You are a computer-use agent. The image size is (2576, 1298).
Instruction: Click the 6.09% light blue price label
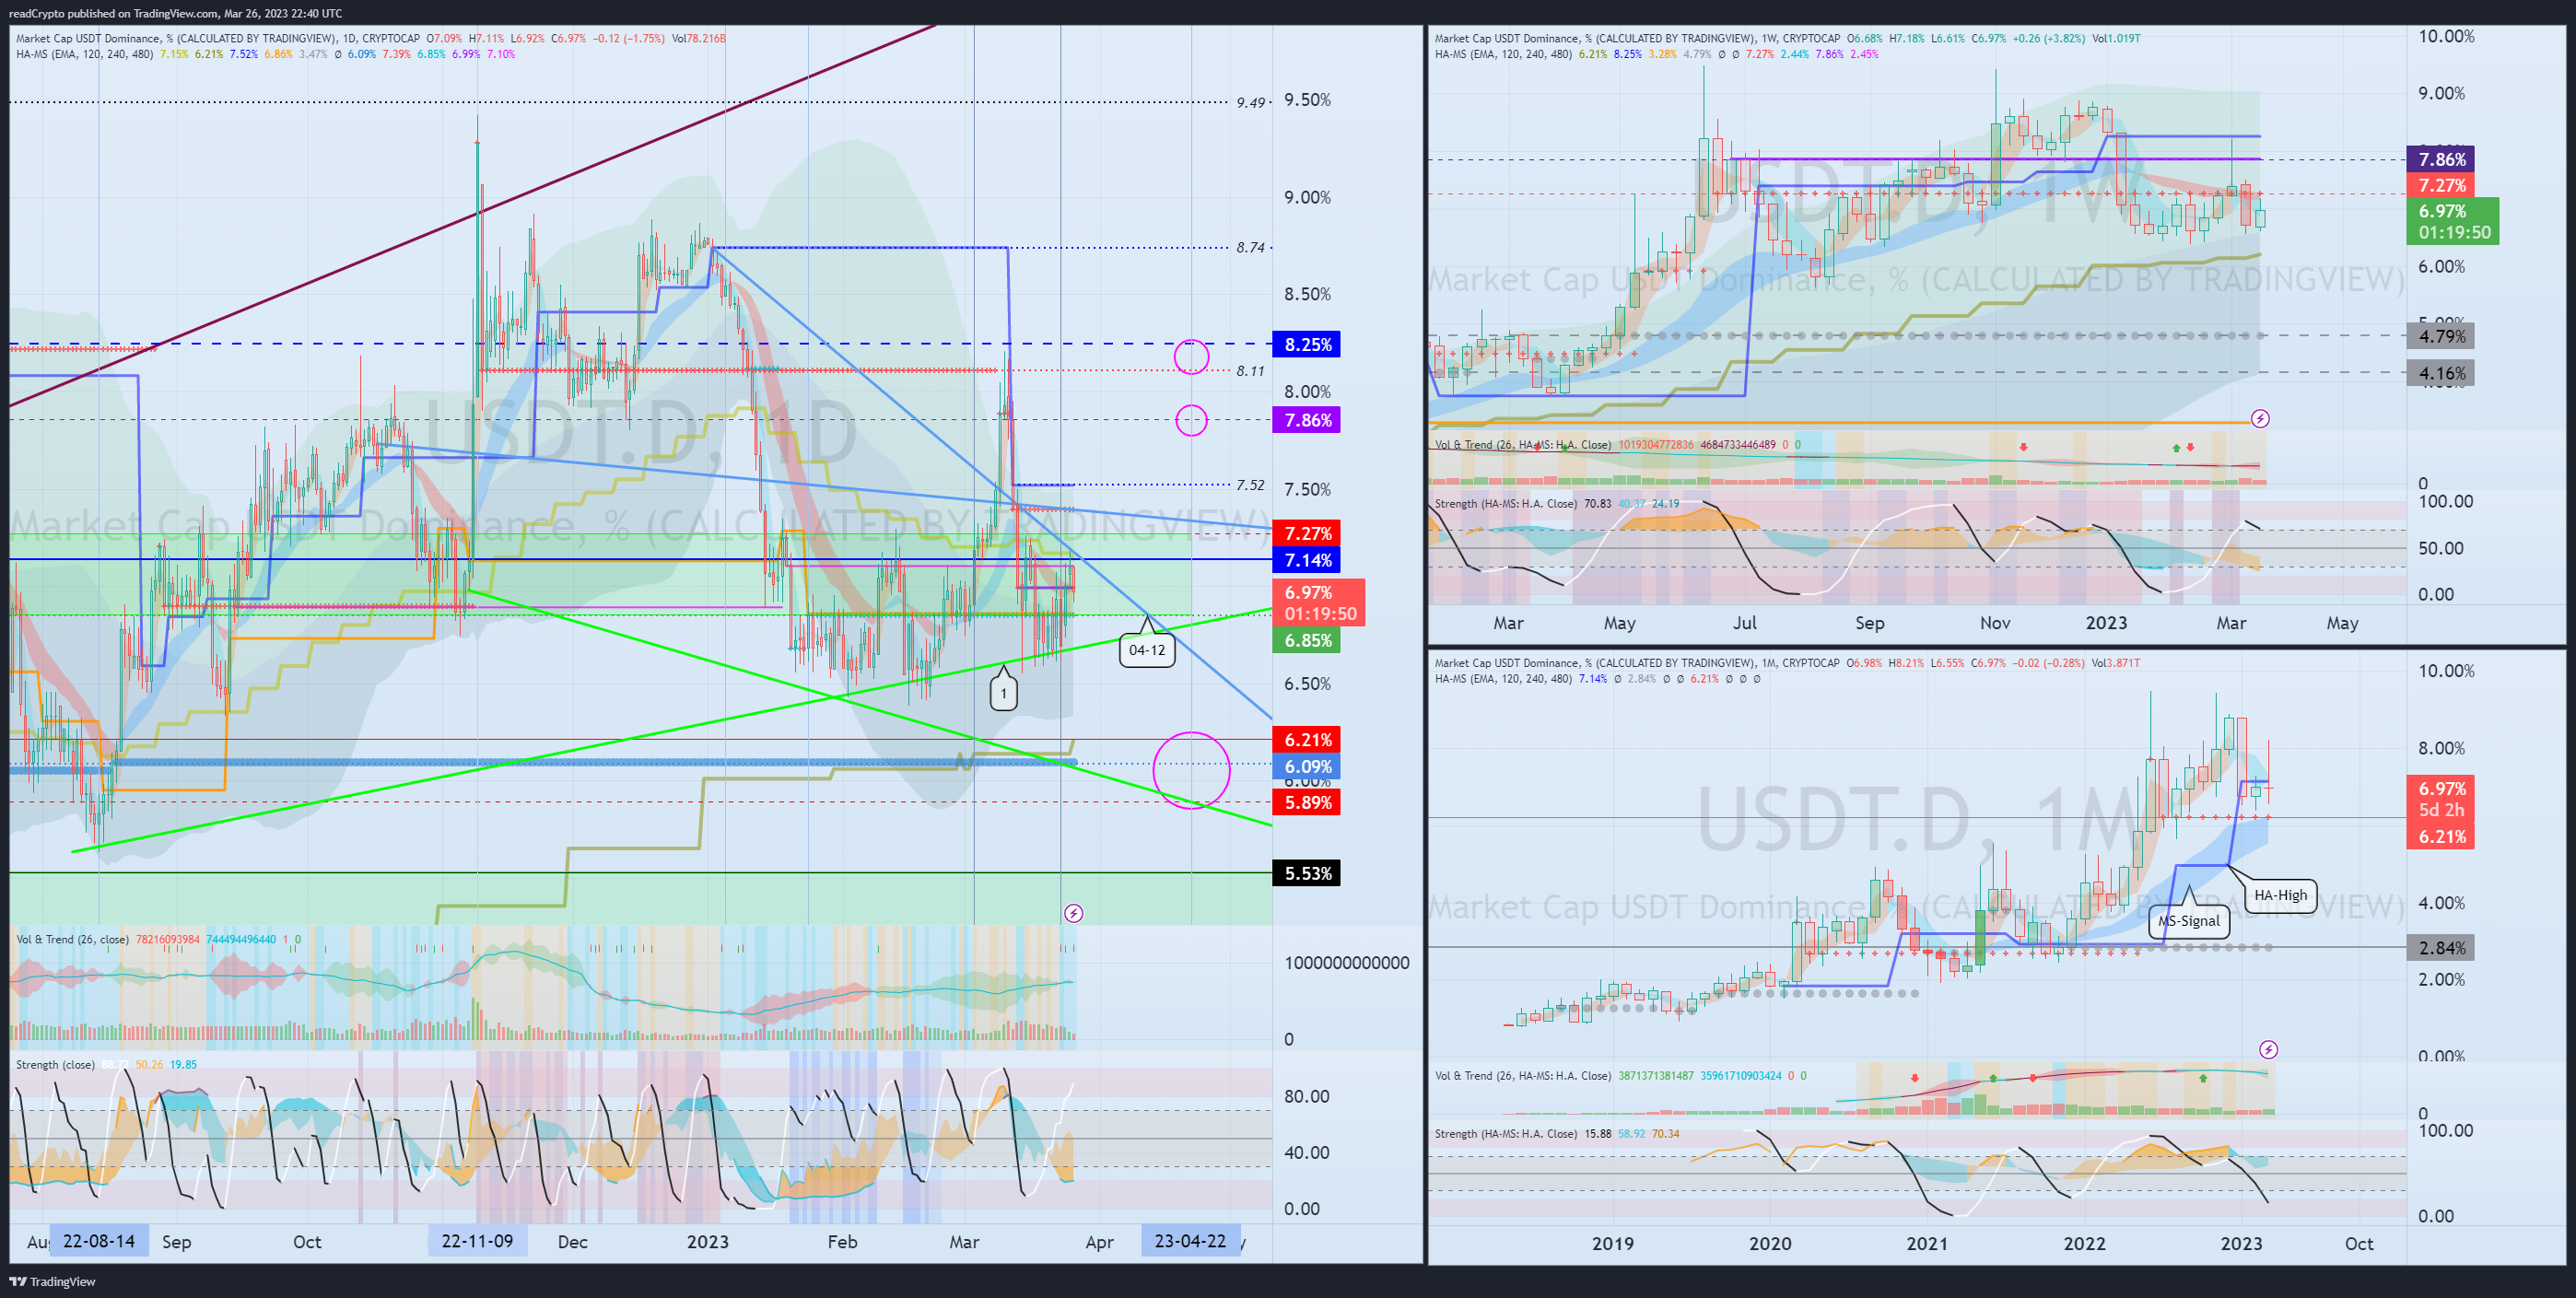coord(1307,767)
